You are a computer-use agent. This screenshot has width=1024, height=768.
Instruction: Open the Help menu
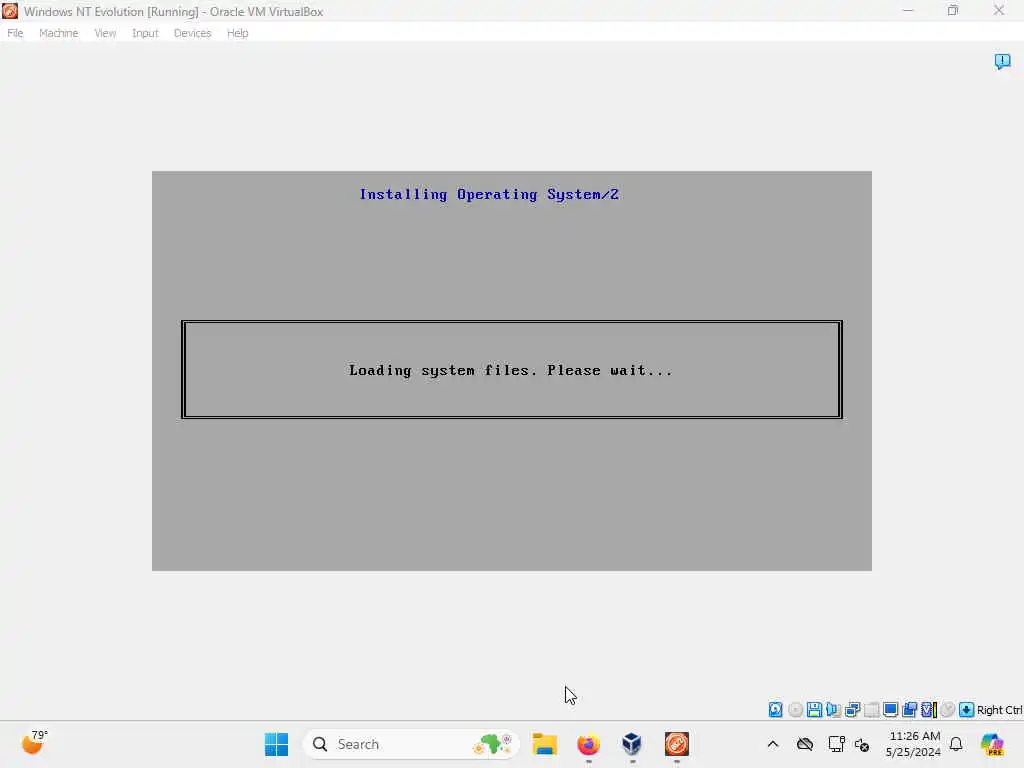pos(238,33)
